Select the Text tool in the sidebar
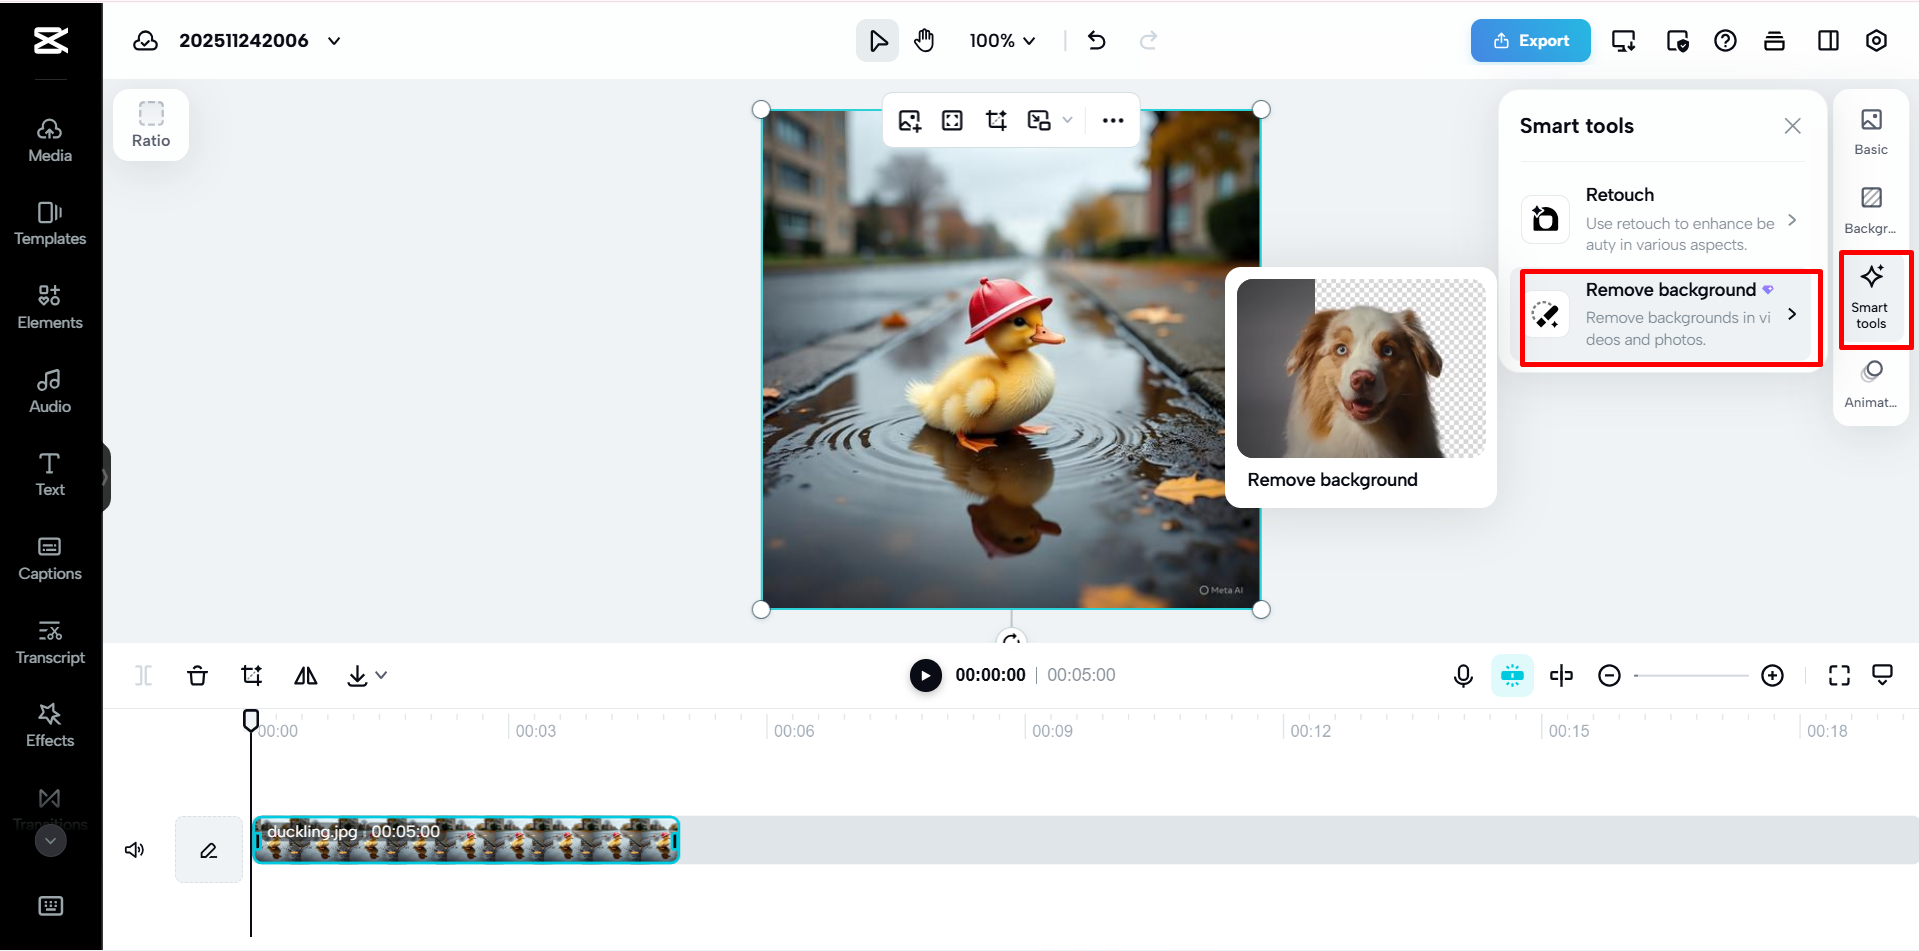Screen dimensions: 1919x951 coord(49,472)
